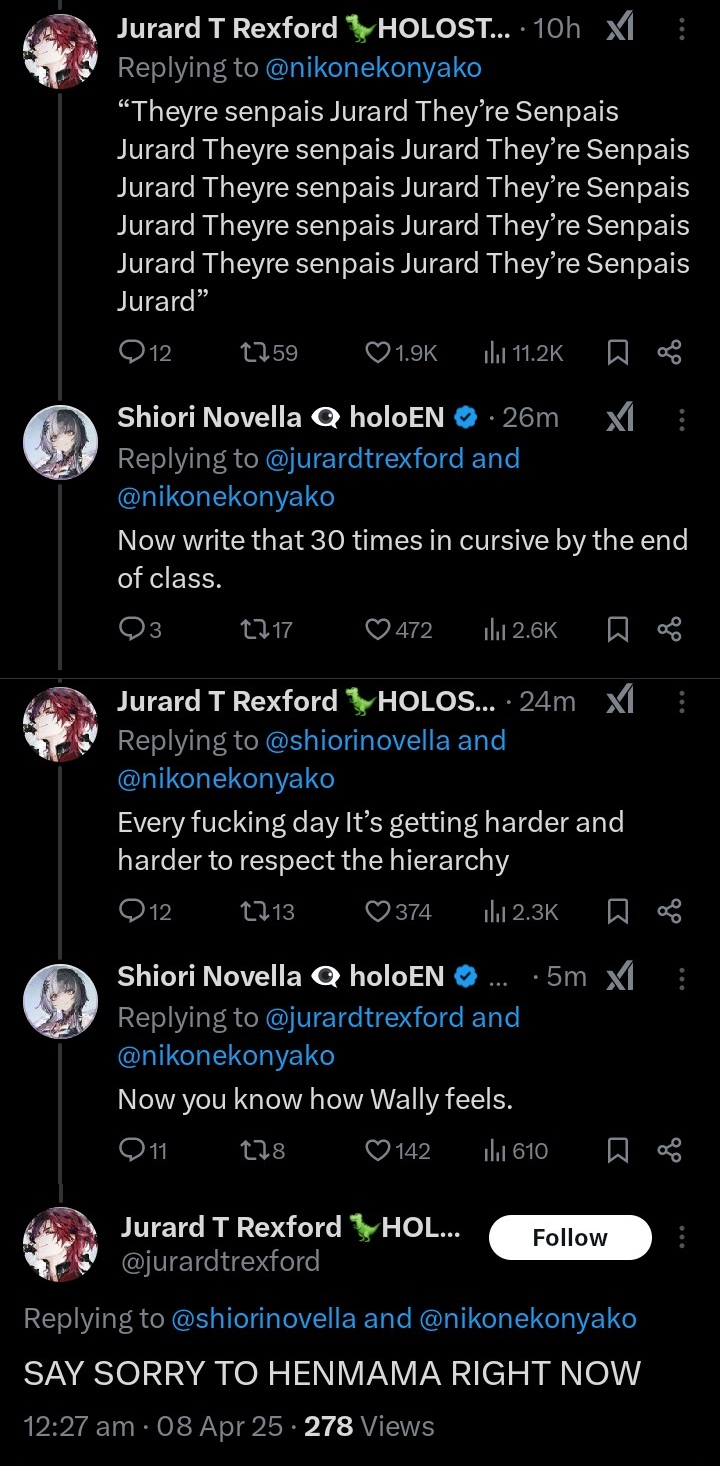Tap Grok icon on Shiori's 26m reply

coord(620,418)
